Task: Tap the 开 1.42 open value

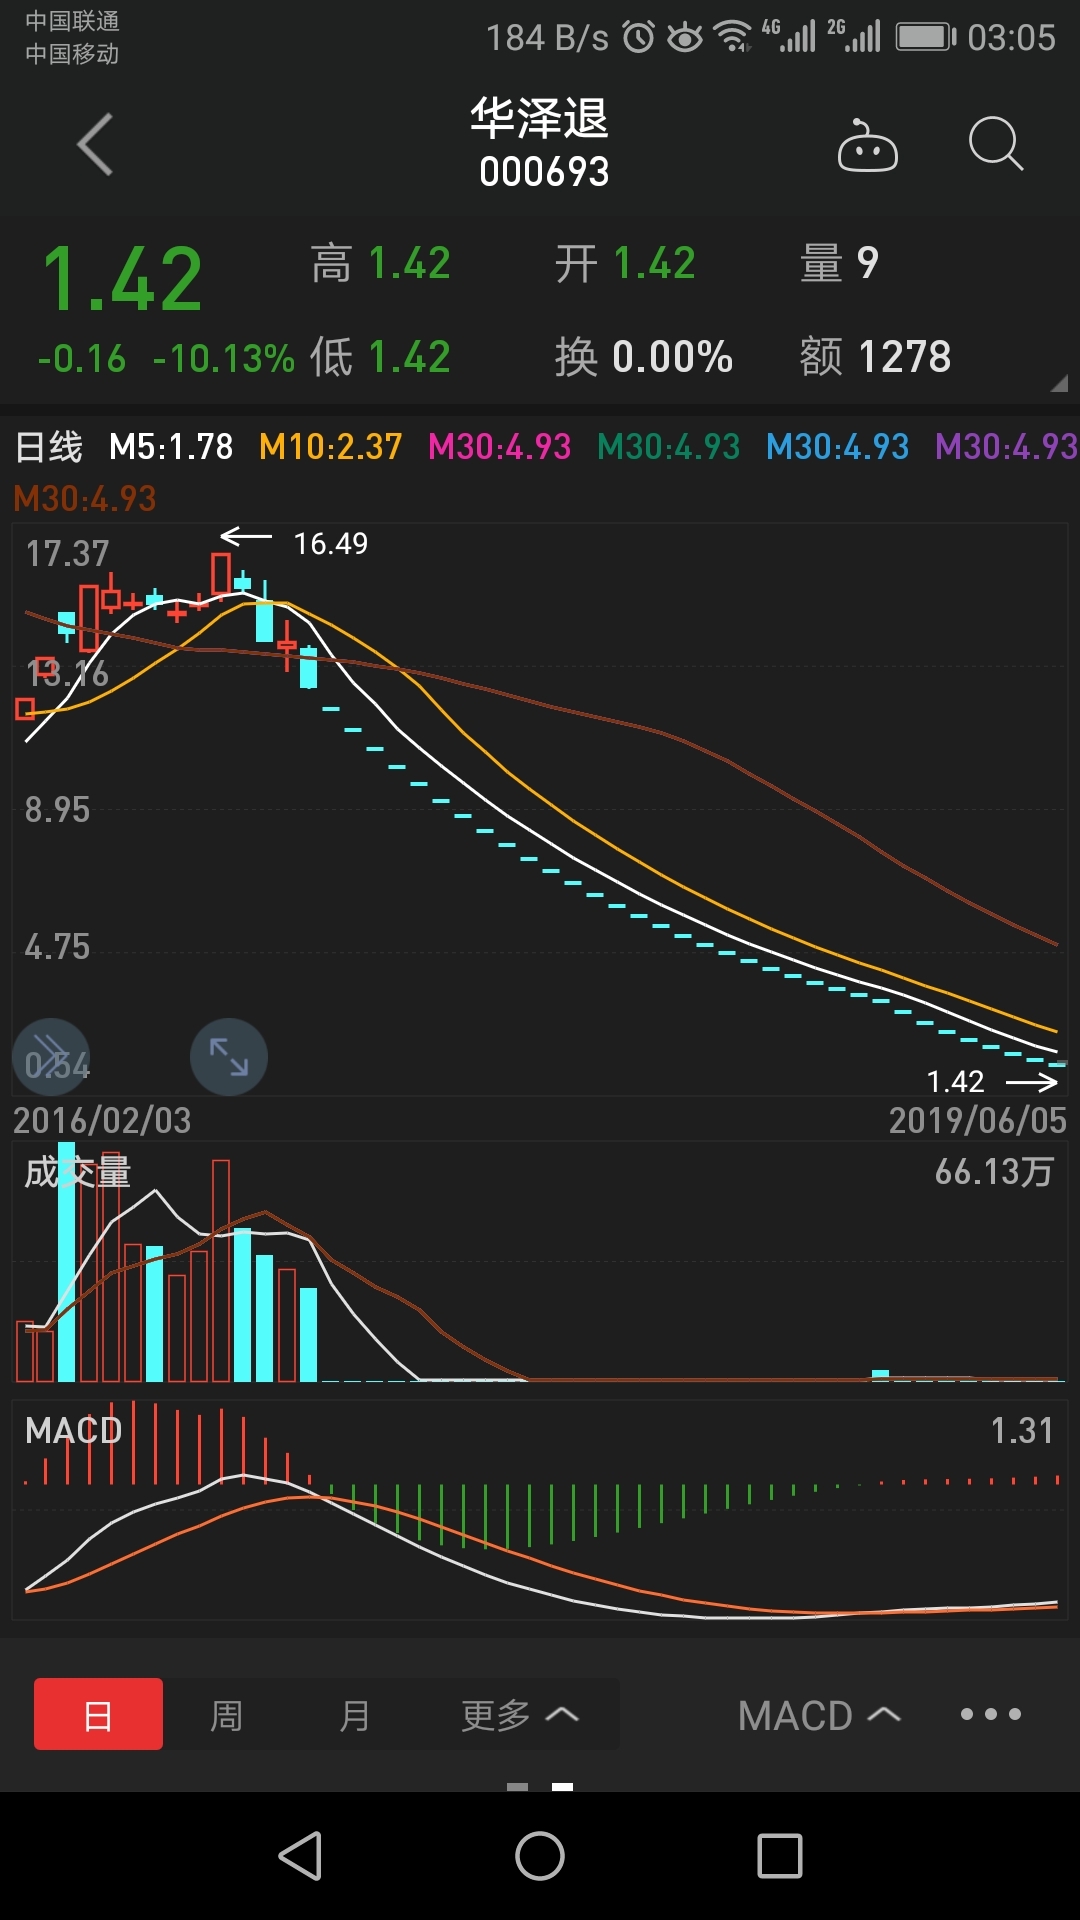Action: click(x=625, y=264)
